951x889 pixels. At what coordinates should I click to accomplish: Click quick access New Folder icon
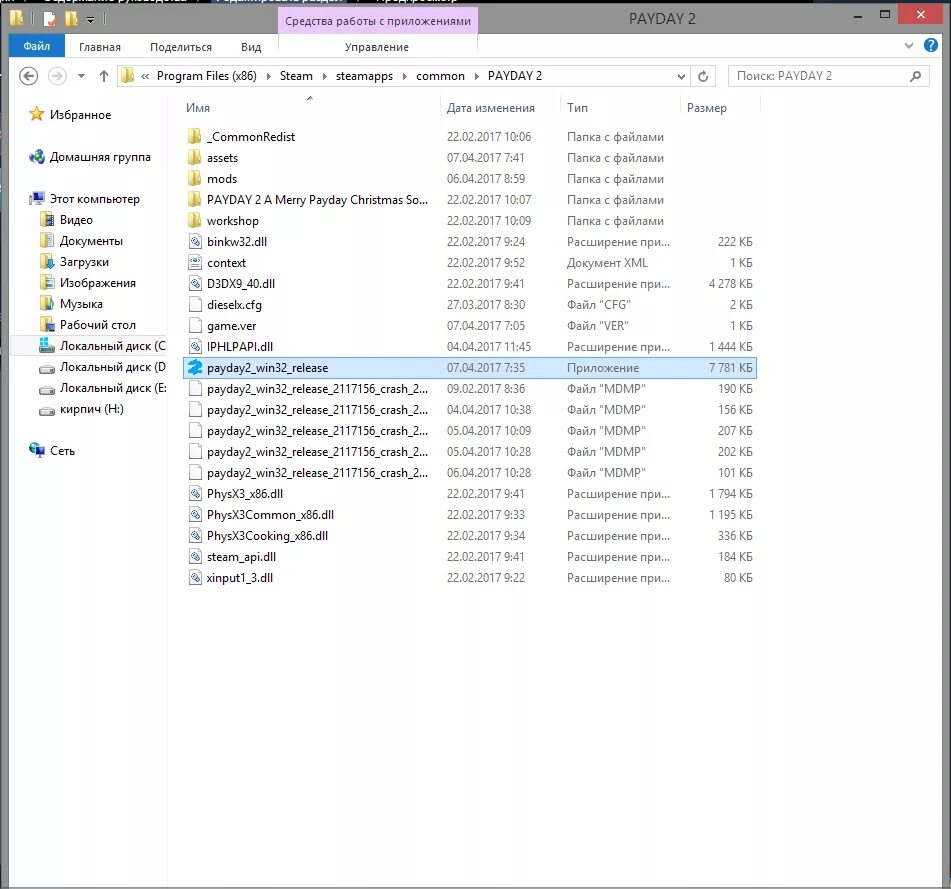click(x=71, y=19)
